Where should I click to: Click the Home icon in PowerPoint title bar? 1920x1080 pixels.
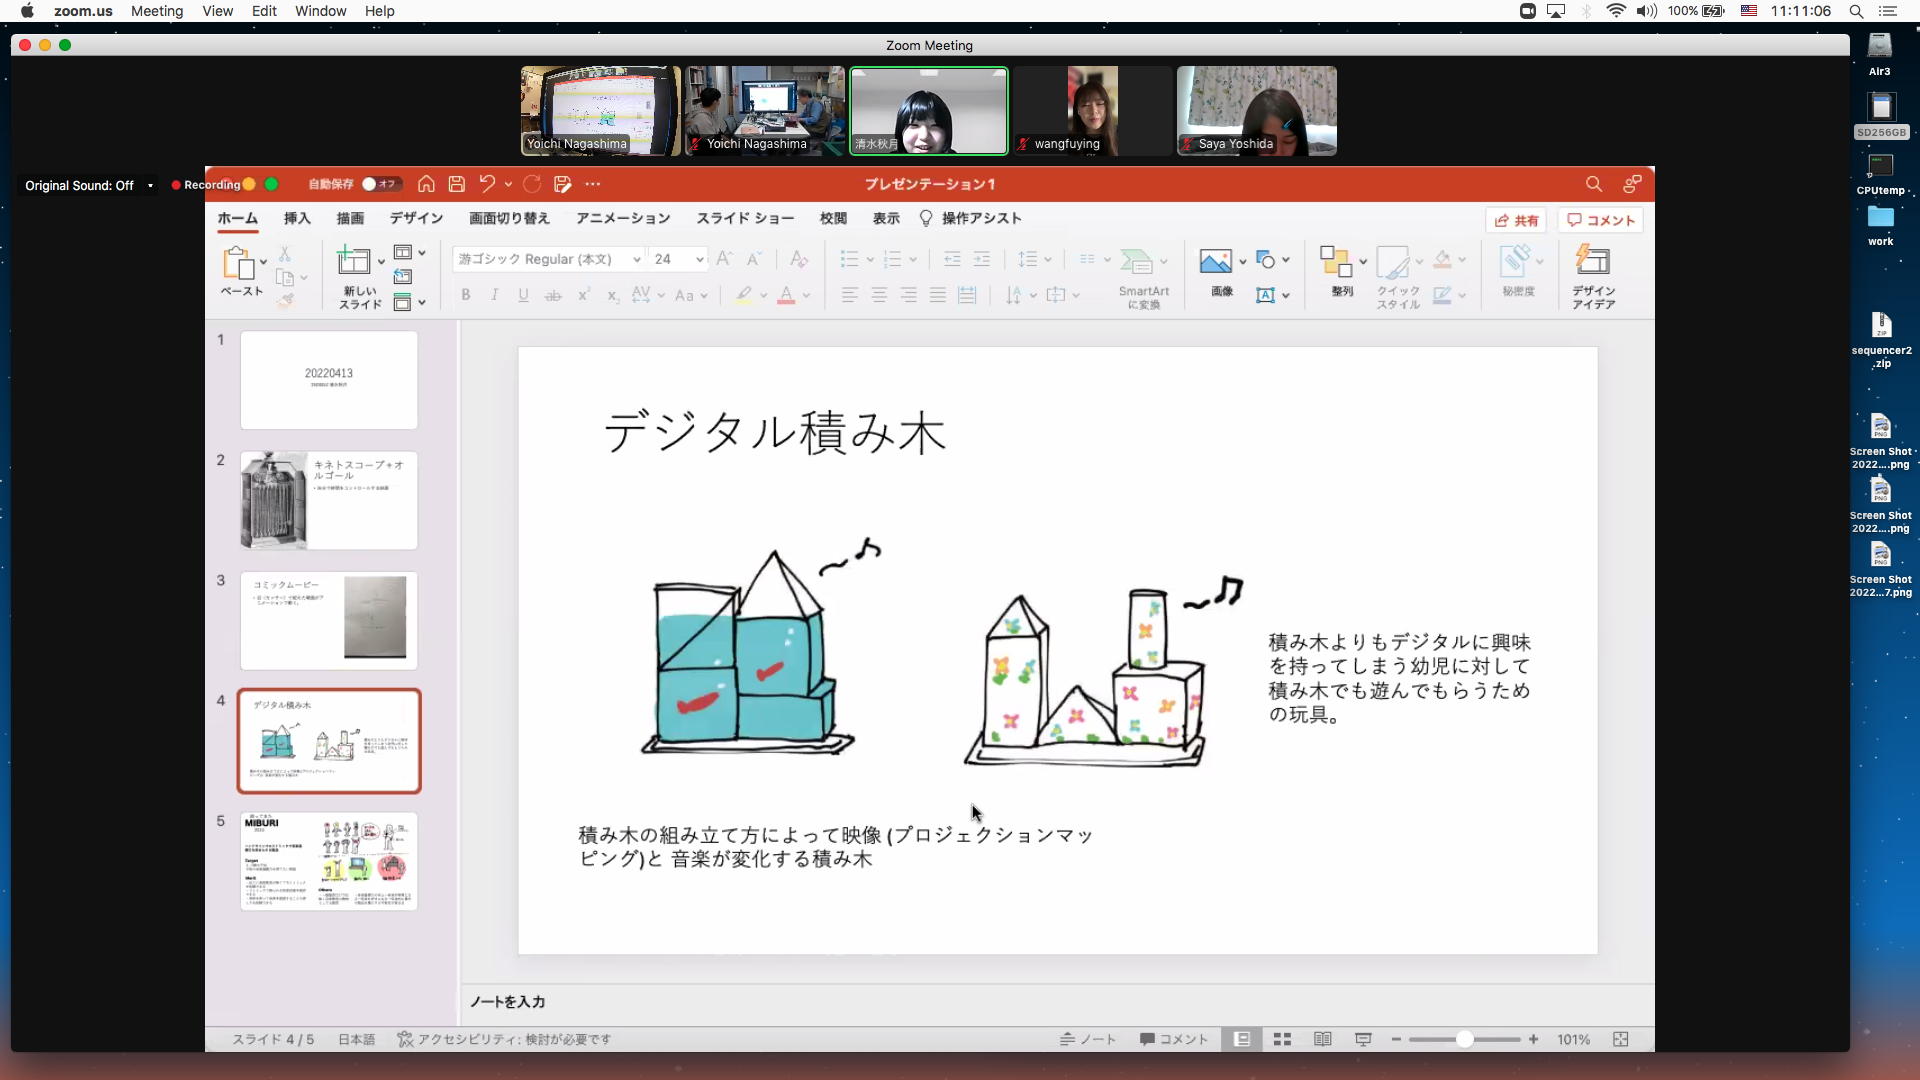coord(426,184)
